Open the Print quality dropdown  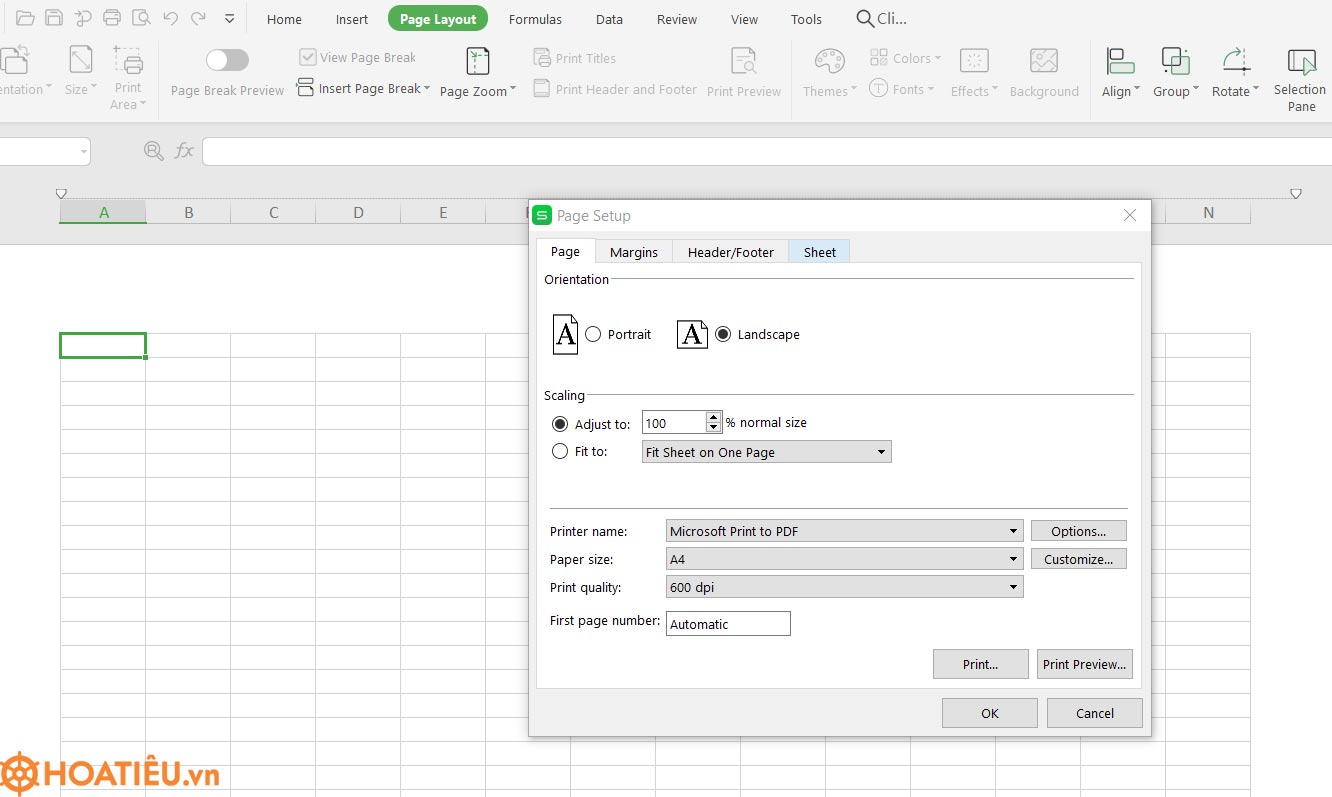click(1013, 586)
